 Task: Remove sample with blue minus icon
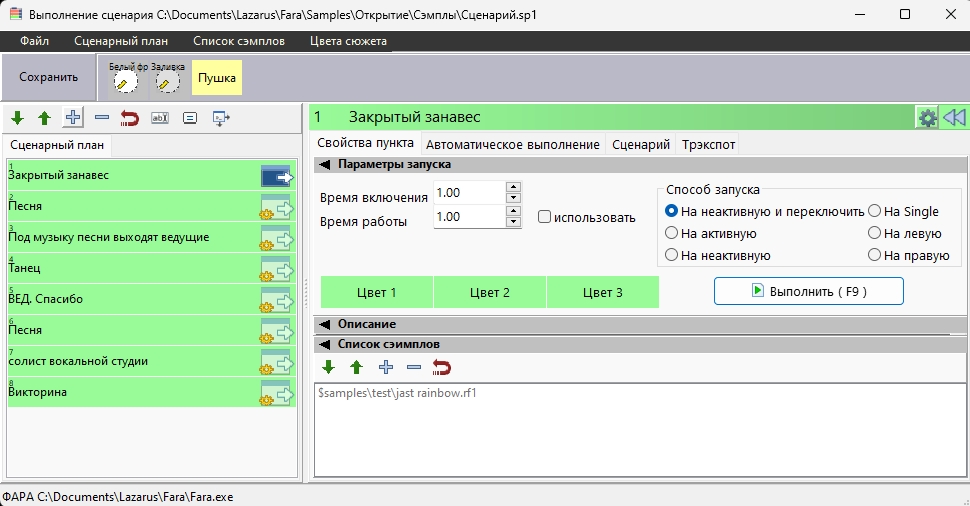point(414,367)
